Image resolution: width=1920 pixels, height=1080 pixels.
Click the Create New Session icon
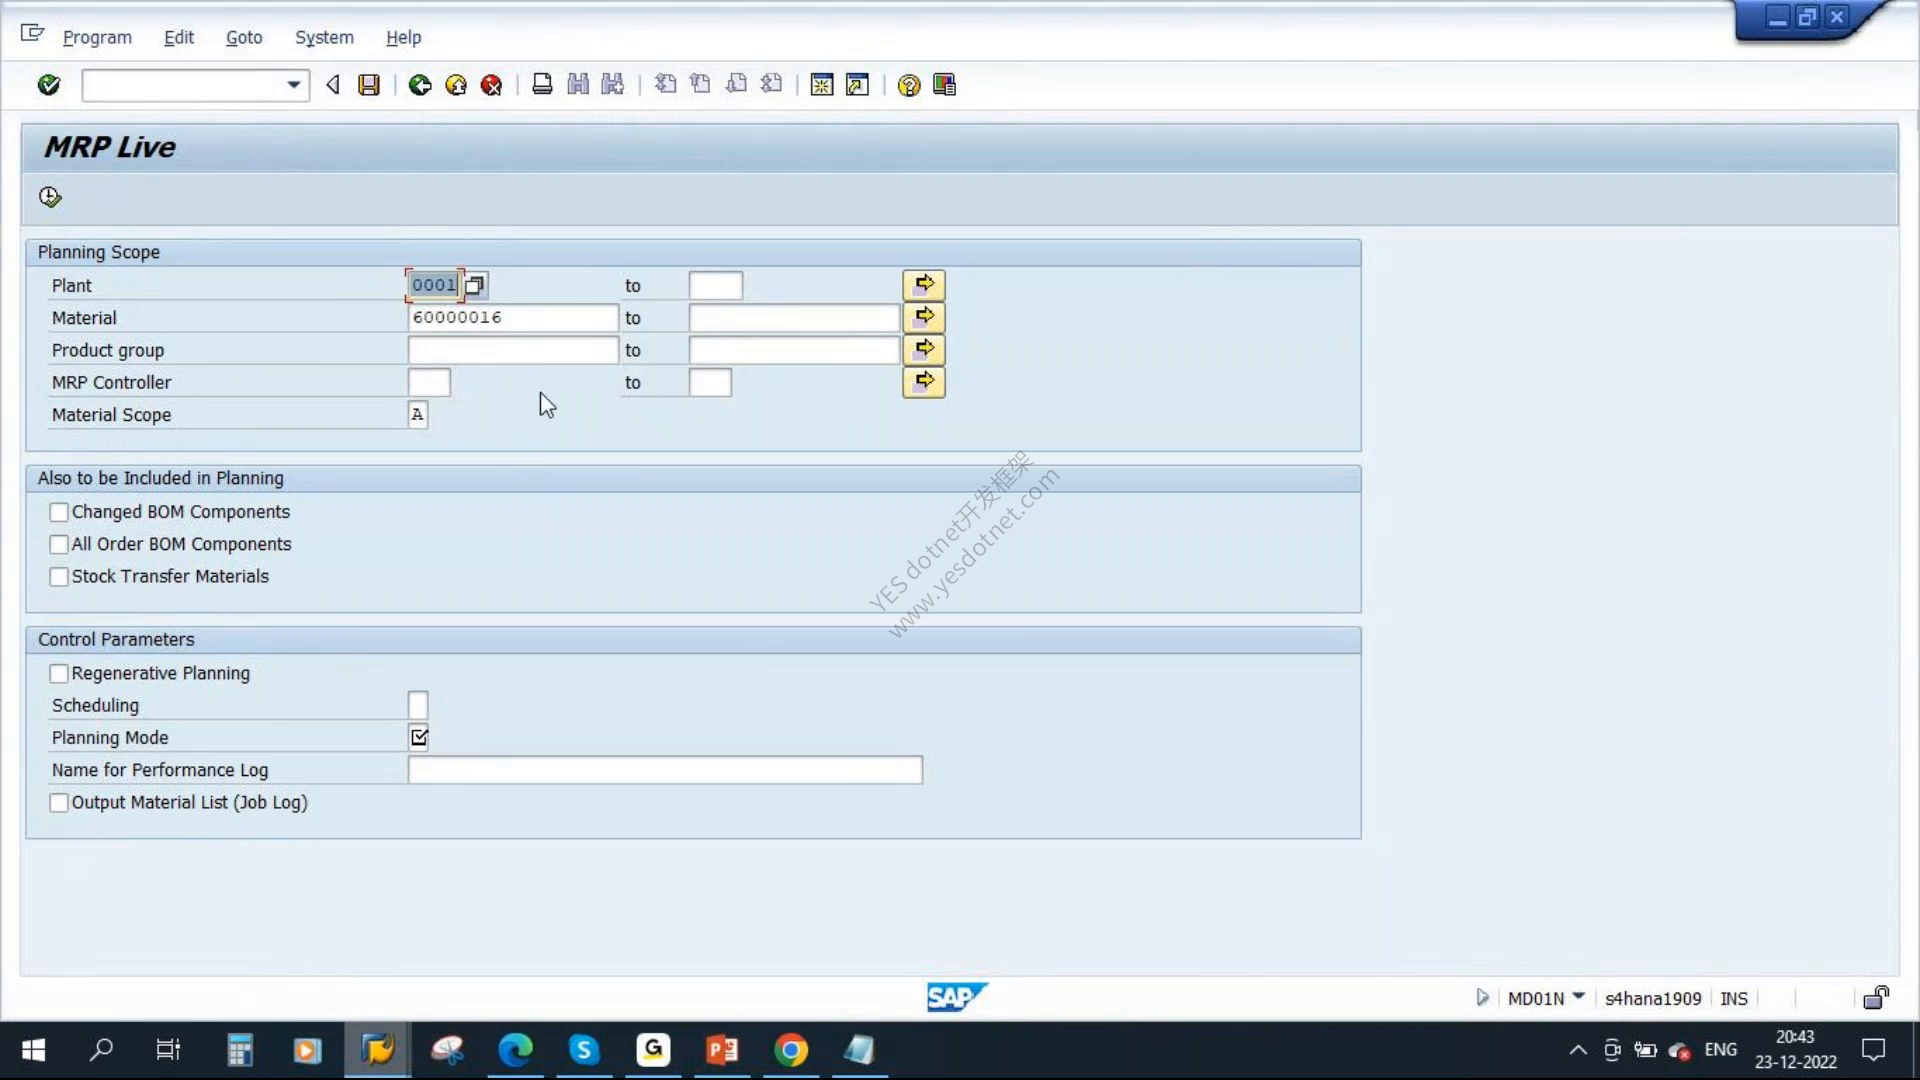pos(822,85)
